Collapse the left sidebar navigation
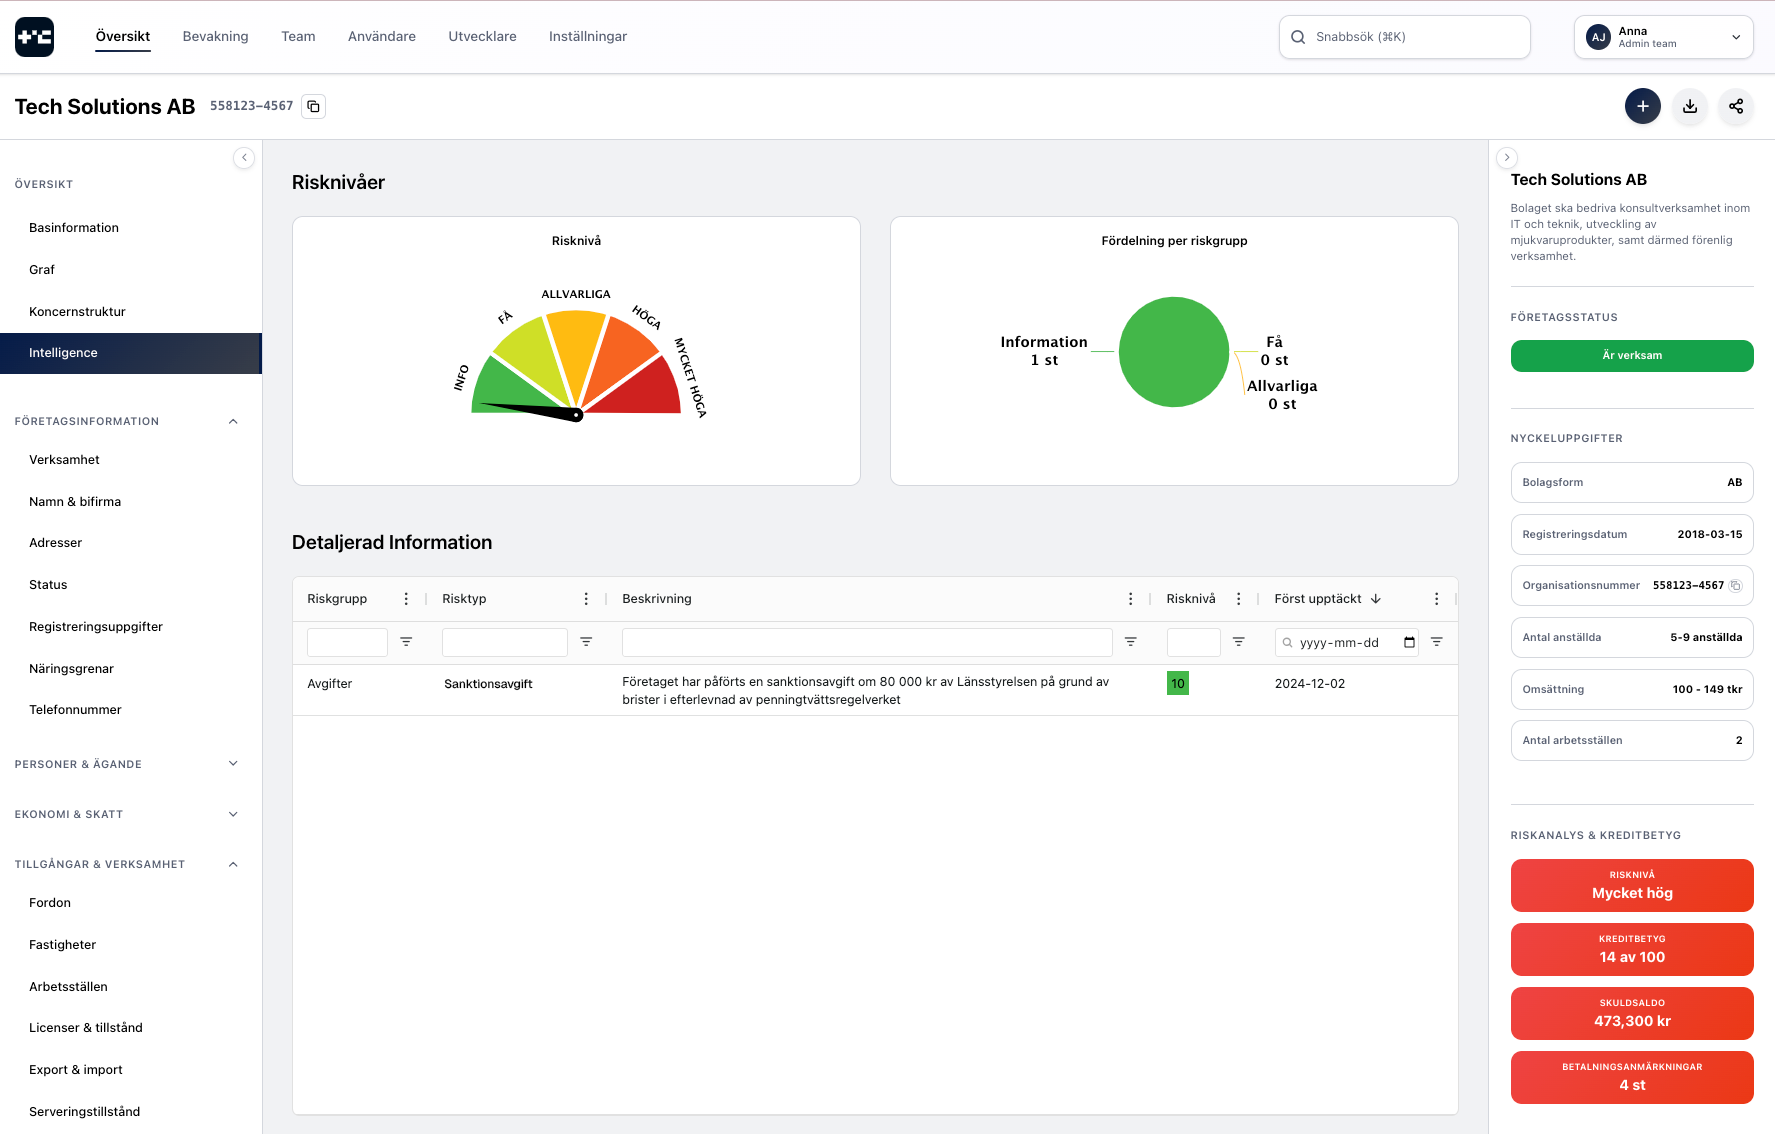Image resolution: width=1775 pixels, height=1134 pixels. (x=244, y=158)
